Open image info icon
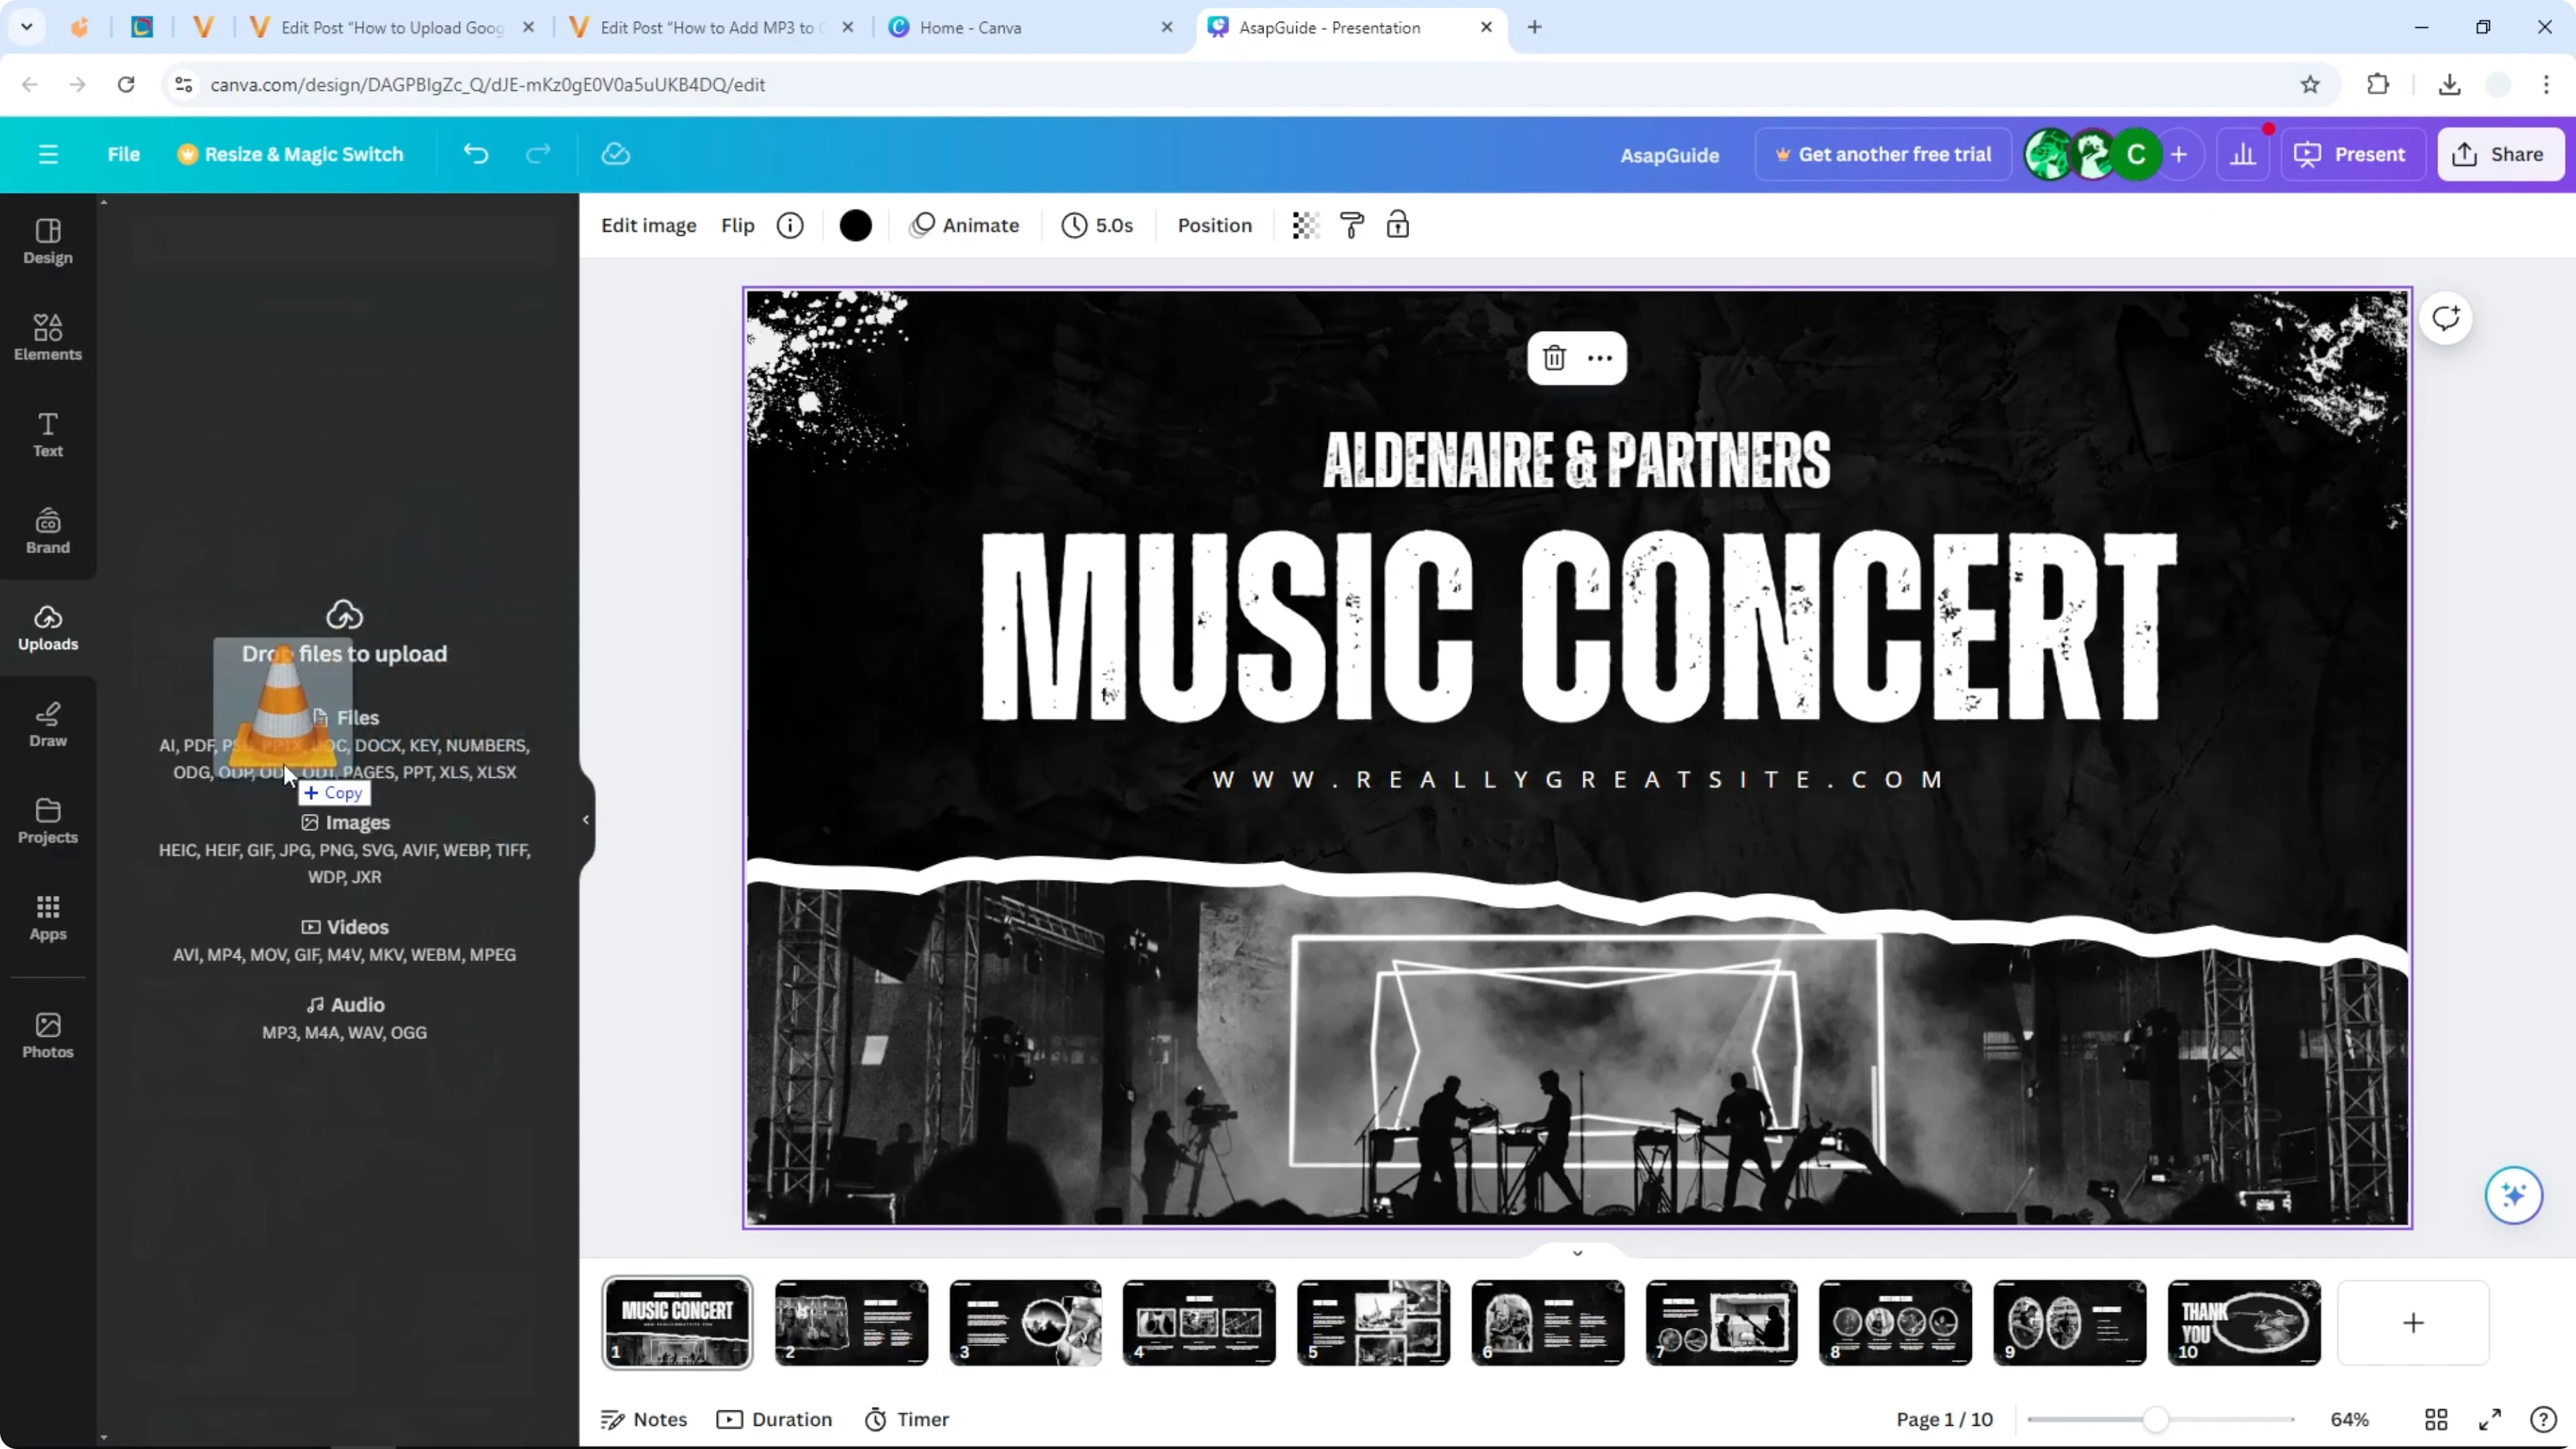The image size is (2576, 1449). [790, 225]
